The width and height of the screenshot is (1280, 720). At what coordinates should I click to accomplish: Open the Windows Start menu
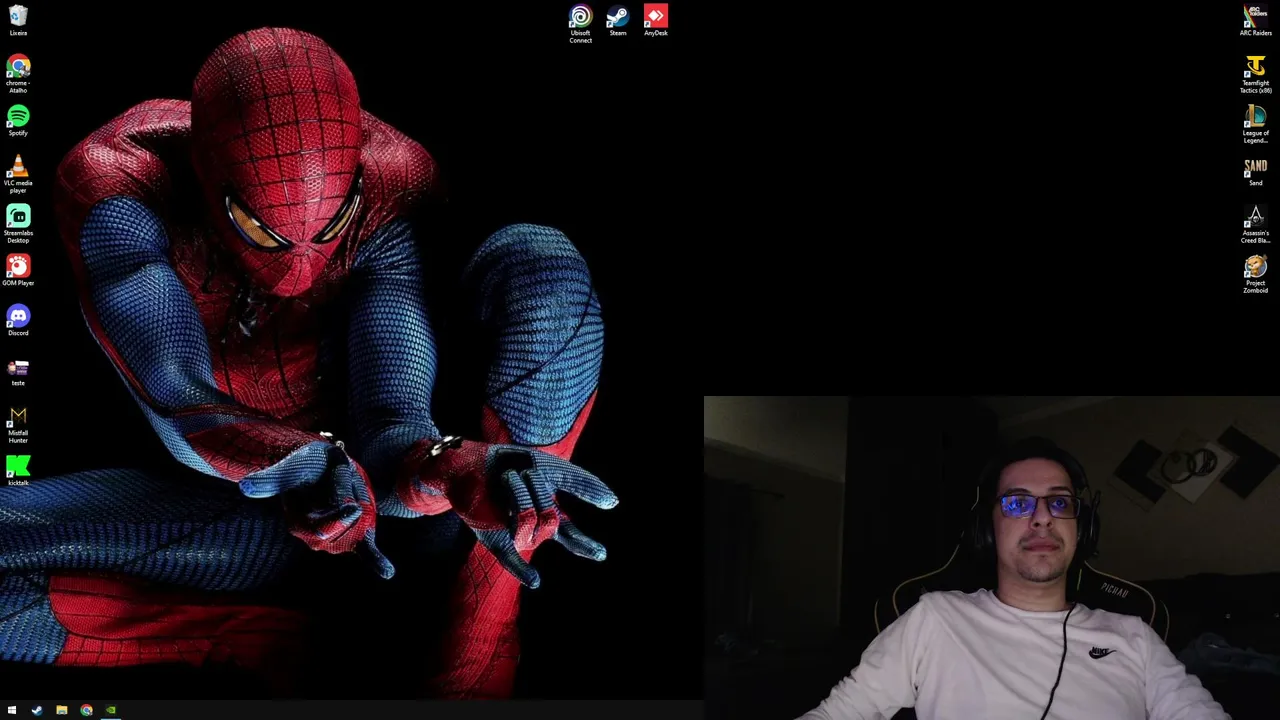12,710
